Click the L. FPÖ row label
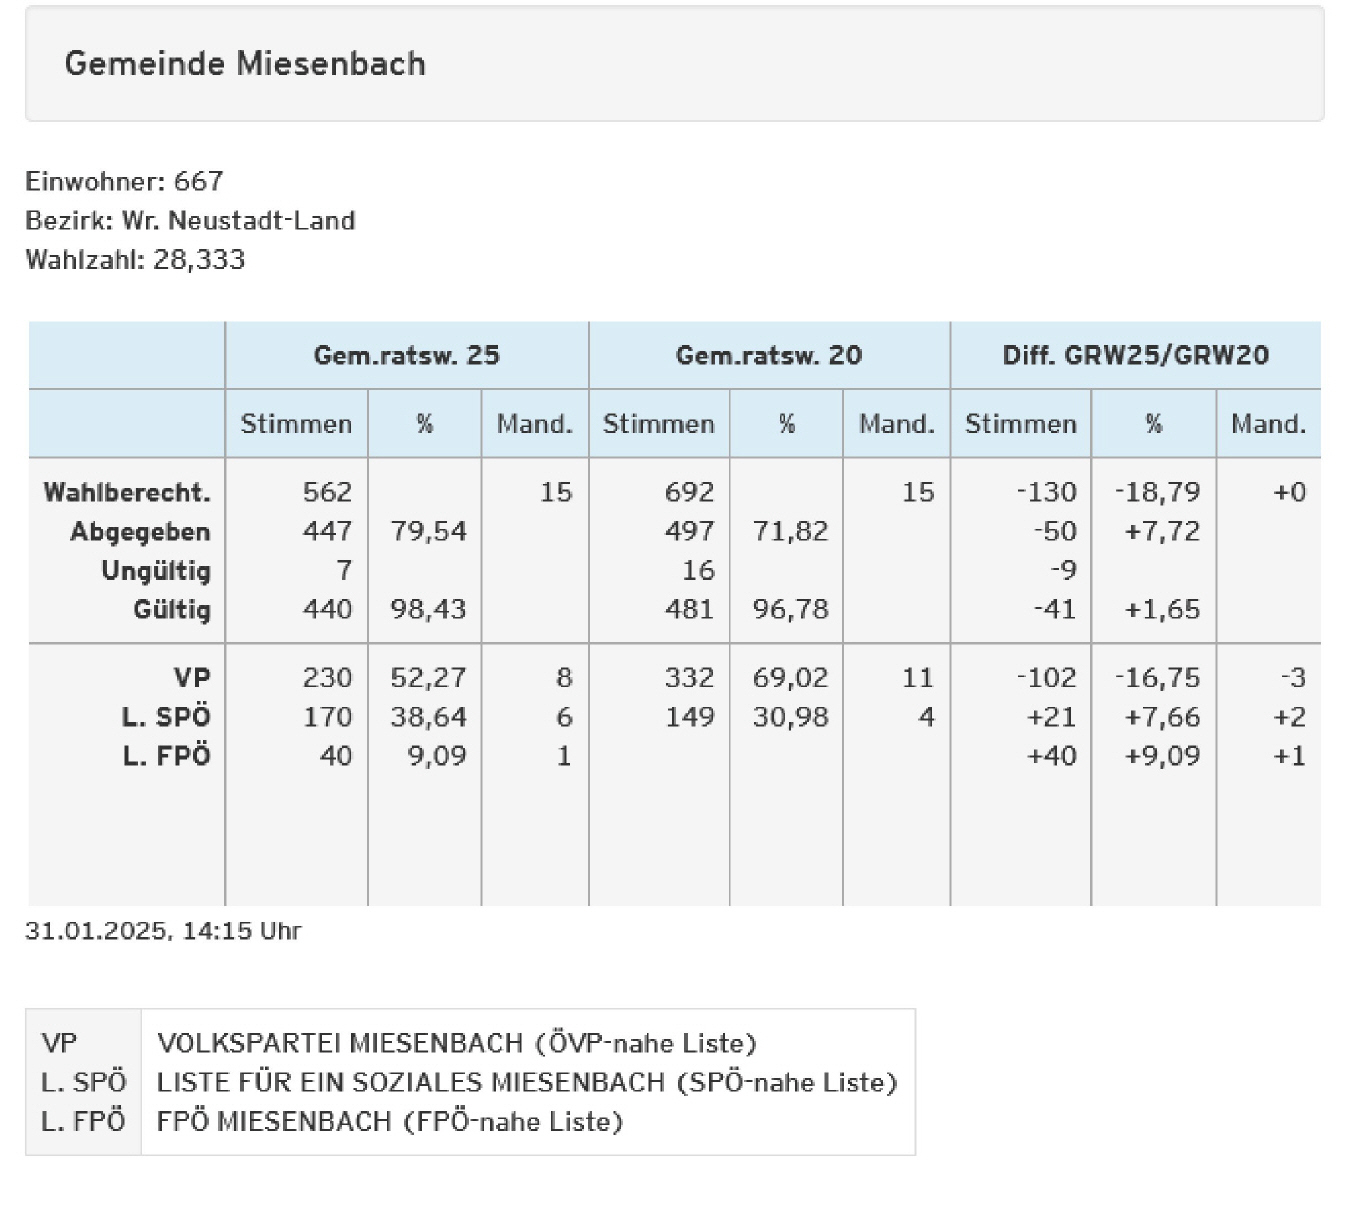1346x1228 pixels. tap(166, 756)
